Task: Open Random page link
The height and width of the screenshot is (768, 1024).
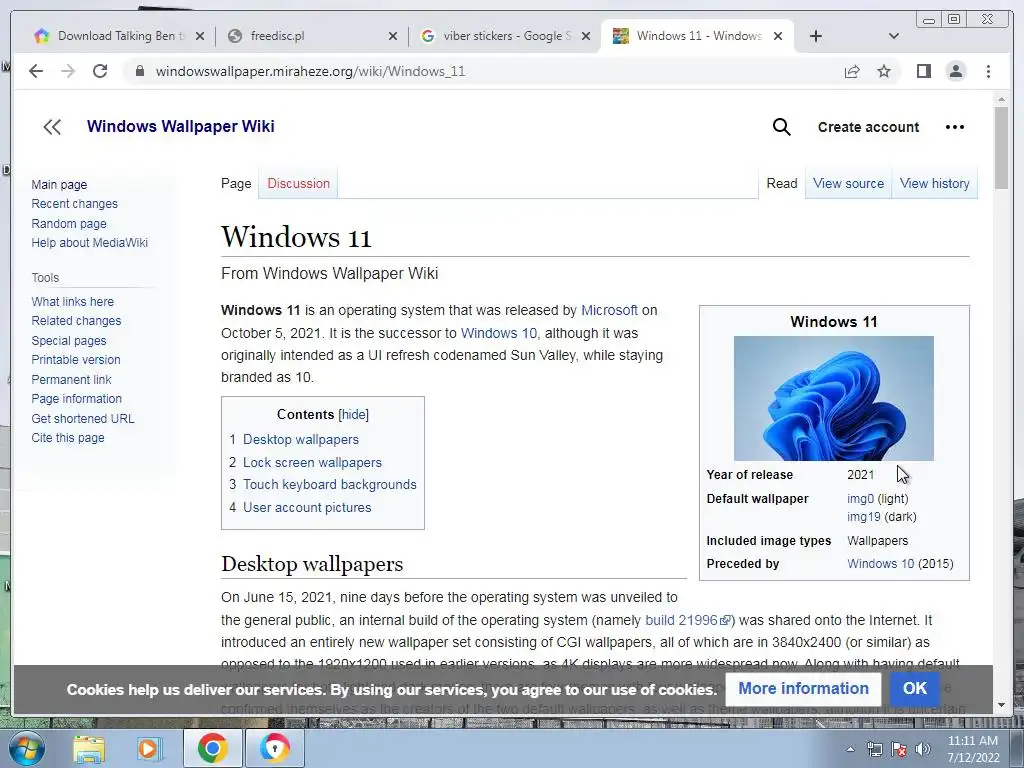Action: (x=69, y=223)
